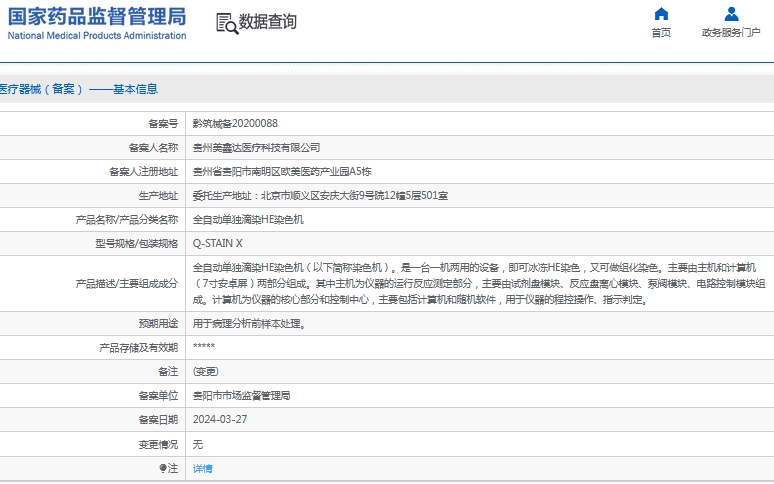The height and width of the screenshot is (484, 774).
Task: Click the home (首页) house icon
Action: point(661,14)
